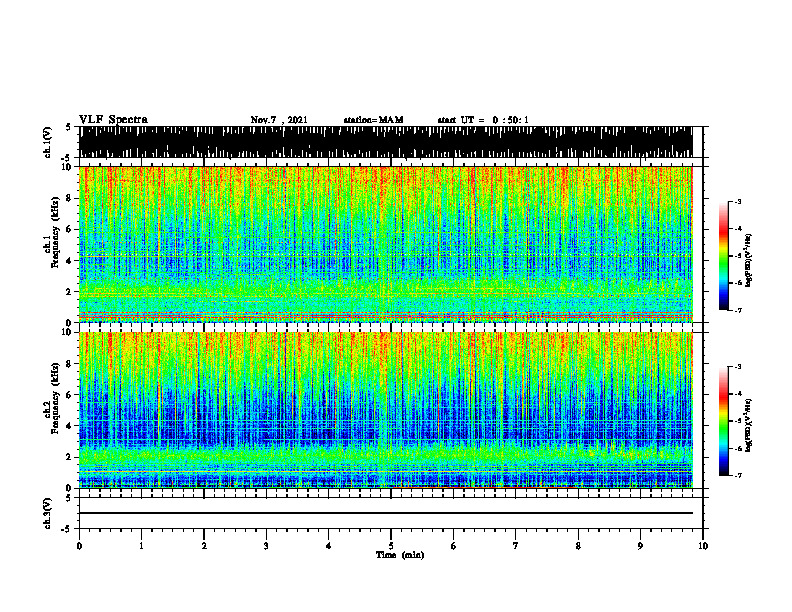
Task: Click the ch.2 spectrogram panel
Action: (x=385, y=410)
